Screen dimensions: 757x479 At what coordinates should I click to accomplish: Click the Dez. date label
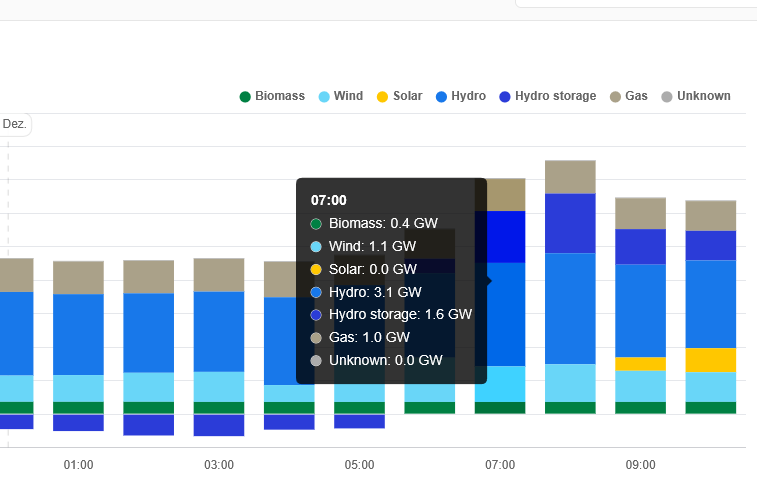click(14, 125)
